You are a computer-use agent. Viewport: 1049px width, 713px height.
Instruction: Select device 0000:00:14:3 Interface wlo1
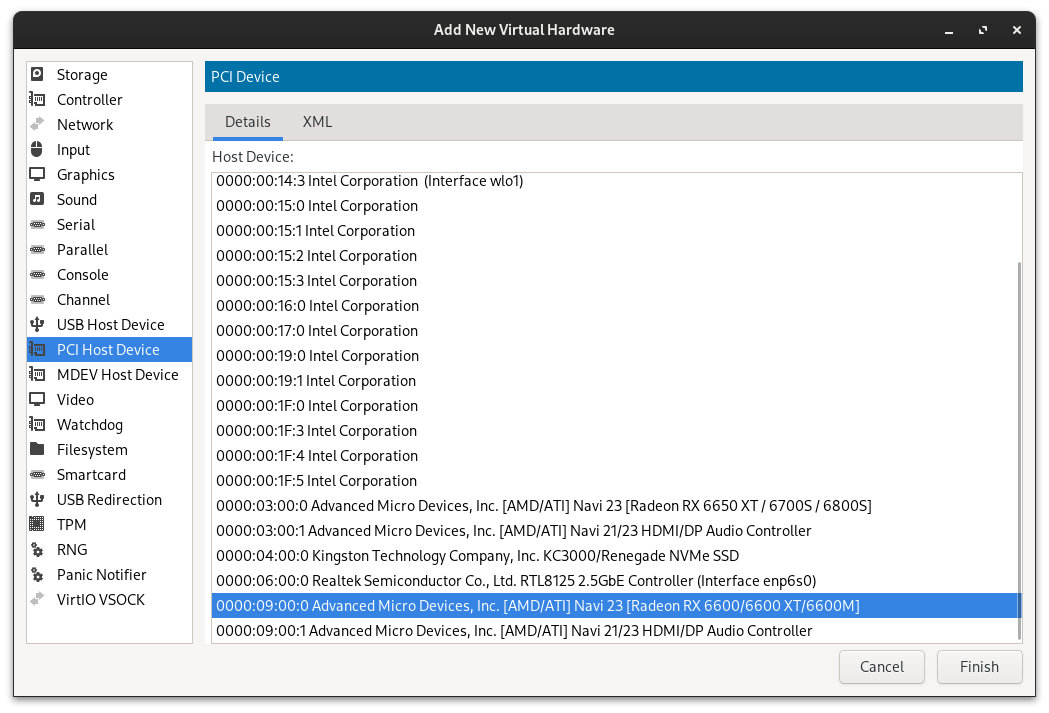[x=615, y=181]
